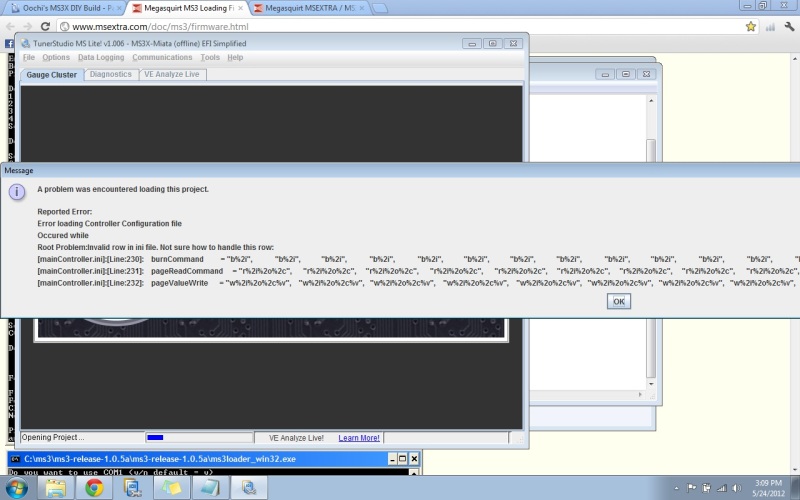Click the command prompt scrollbar up arrow
Viewport: 800px width, 500px height.
(x=414, y=472)
